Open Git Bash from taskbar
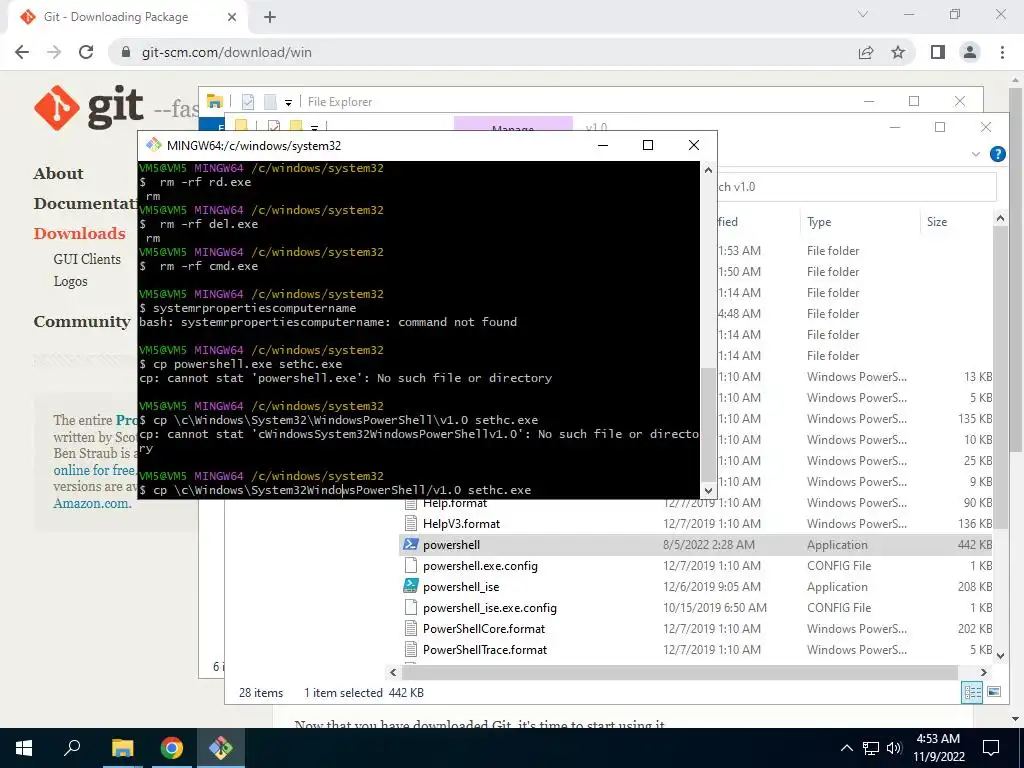 [220, 748]
